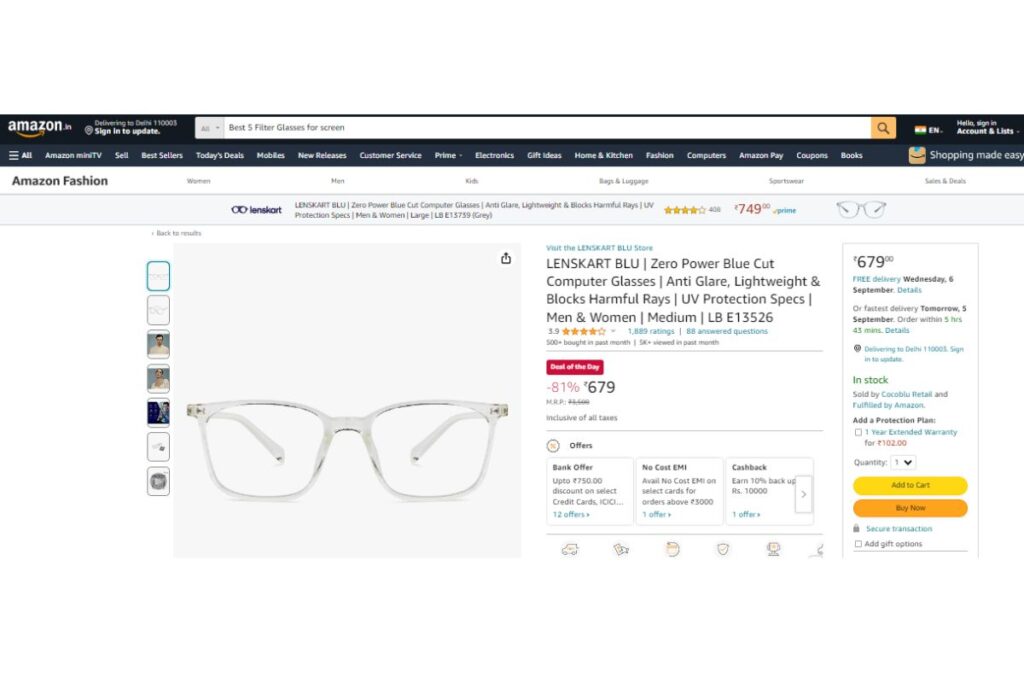Click the delivery location pin icon
Viewport: 1024px width, 683px height.
[x=89, y=131]
